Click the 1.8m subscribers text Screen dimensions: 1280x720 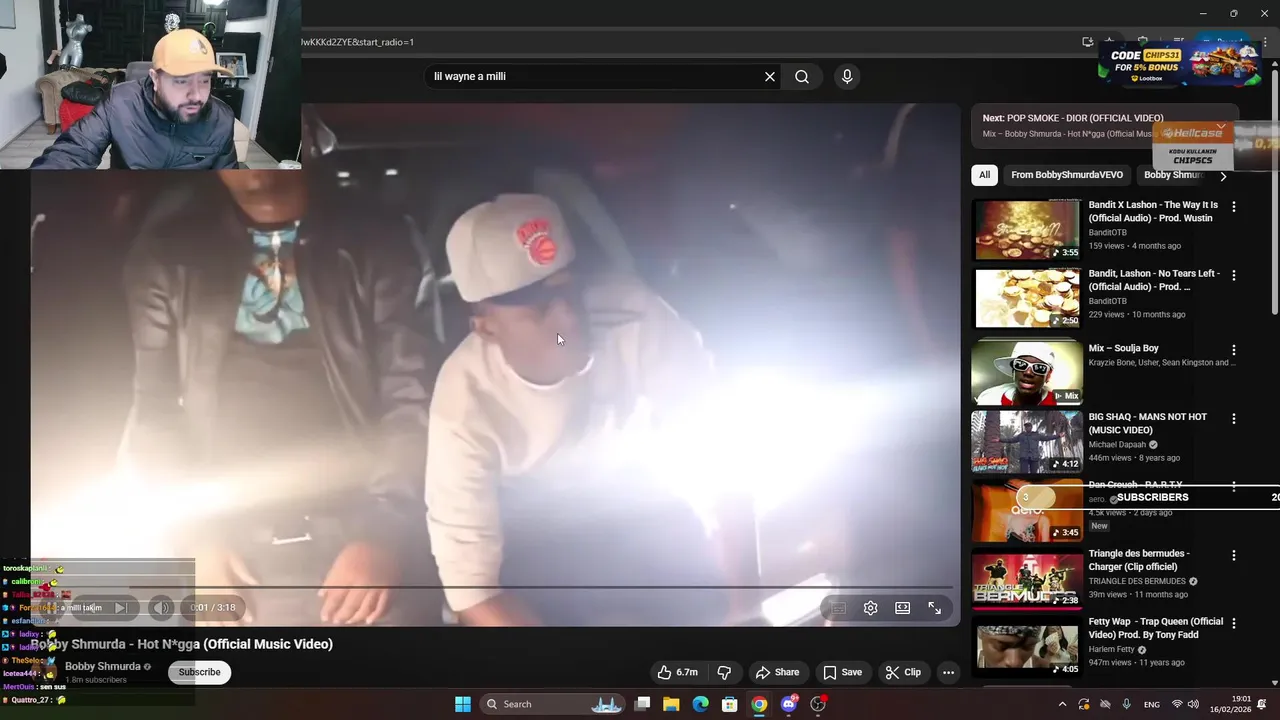(96, 680)
